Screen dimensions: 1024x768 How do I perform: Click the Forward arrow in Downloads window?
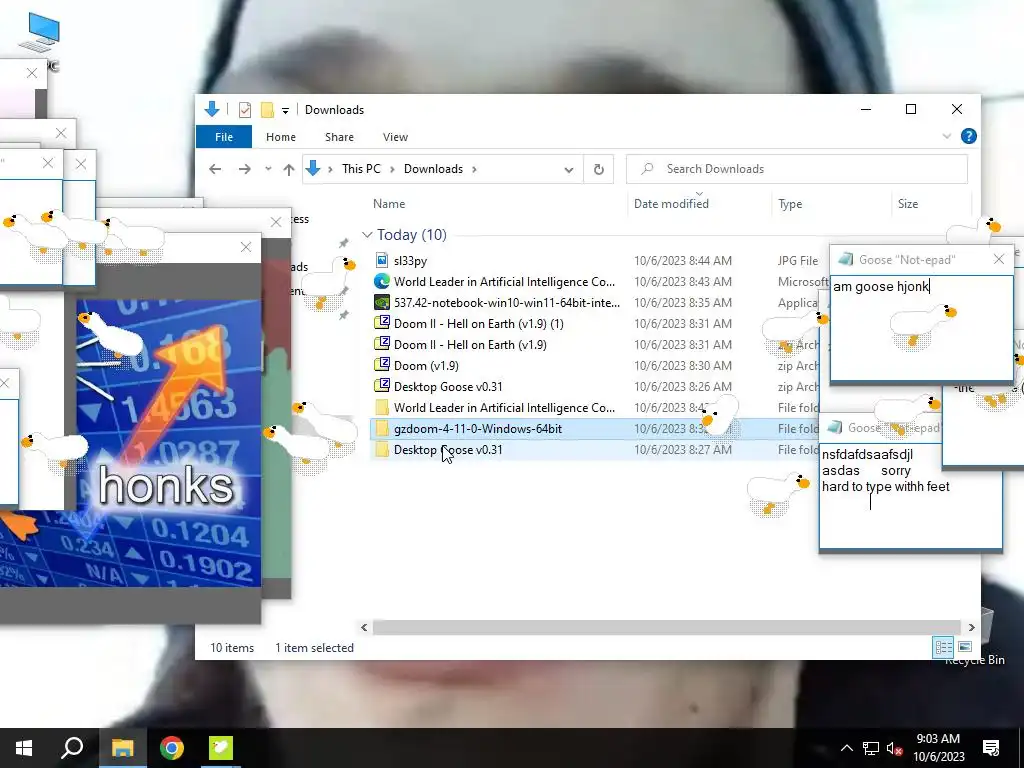point(244,169)
